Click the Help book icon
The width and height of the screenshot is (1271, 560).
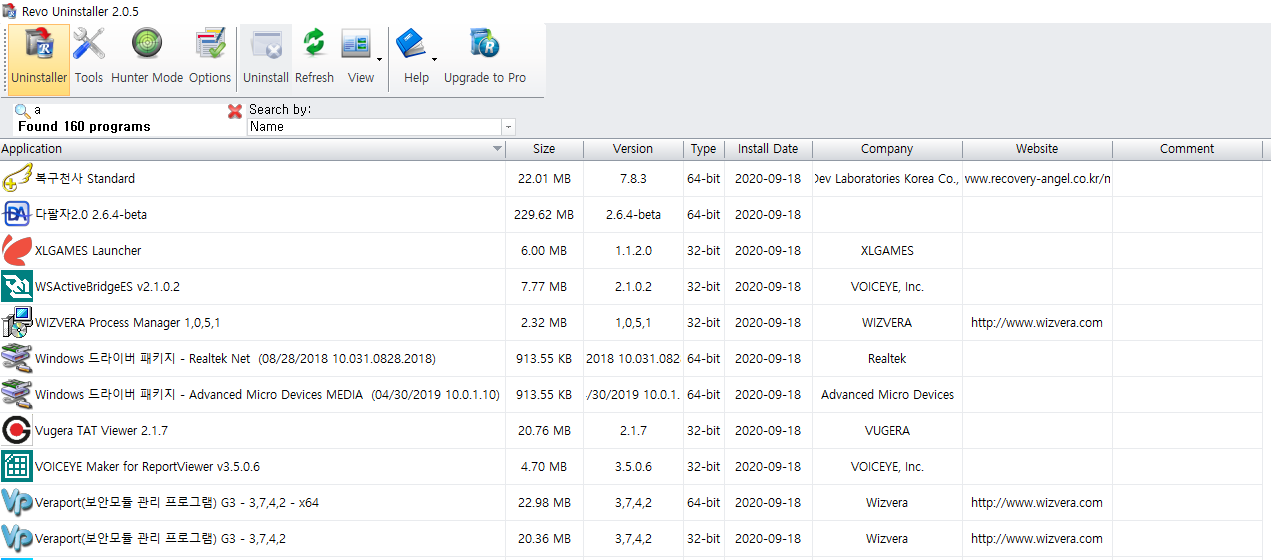[x=411, y=45]
